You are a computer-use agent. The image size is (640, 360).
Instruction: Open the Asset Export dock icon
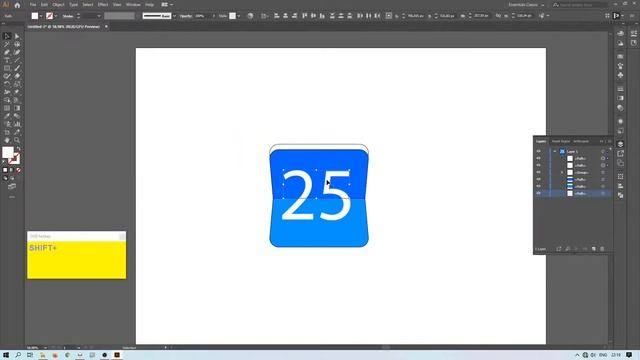(x=620, y=153)
